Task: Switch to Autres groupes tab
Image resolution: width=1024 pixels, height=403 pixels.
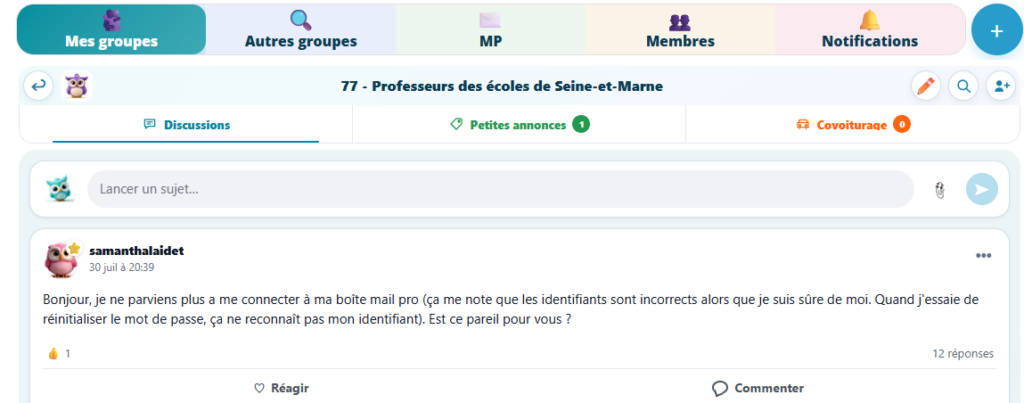Action: point(301,30)
